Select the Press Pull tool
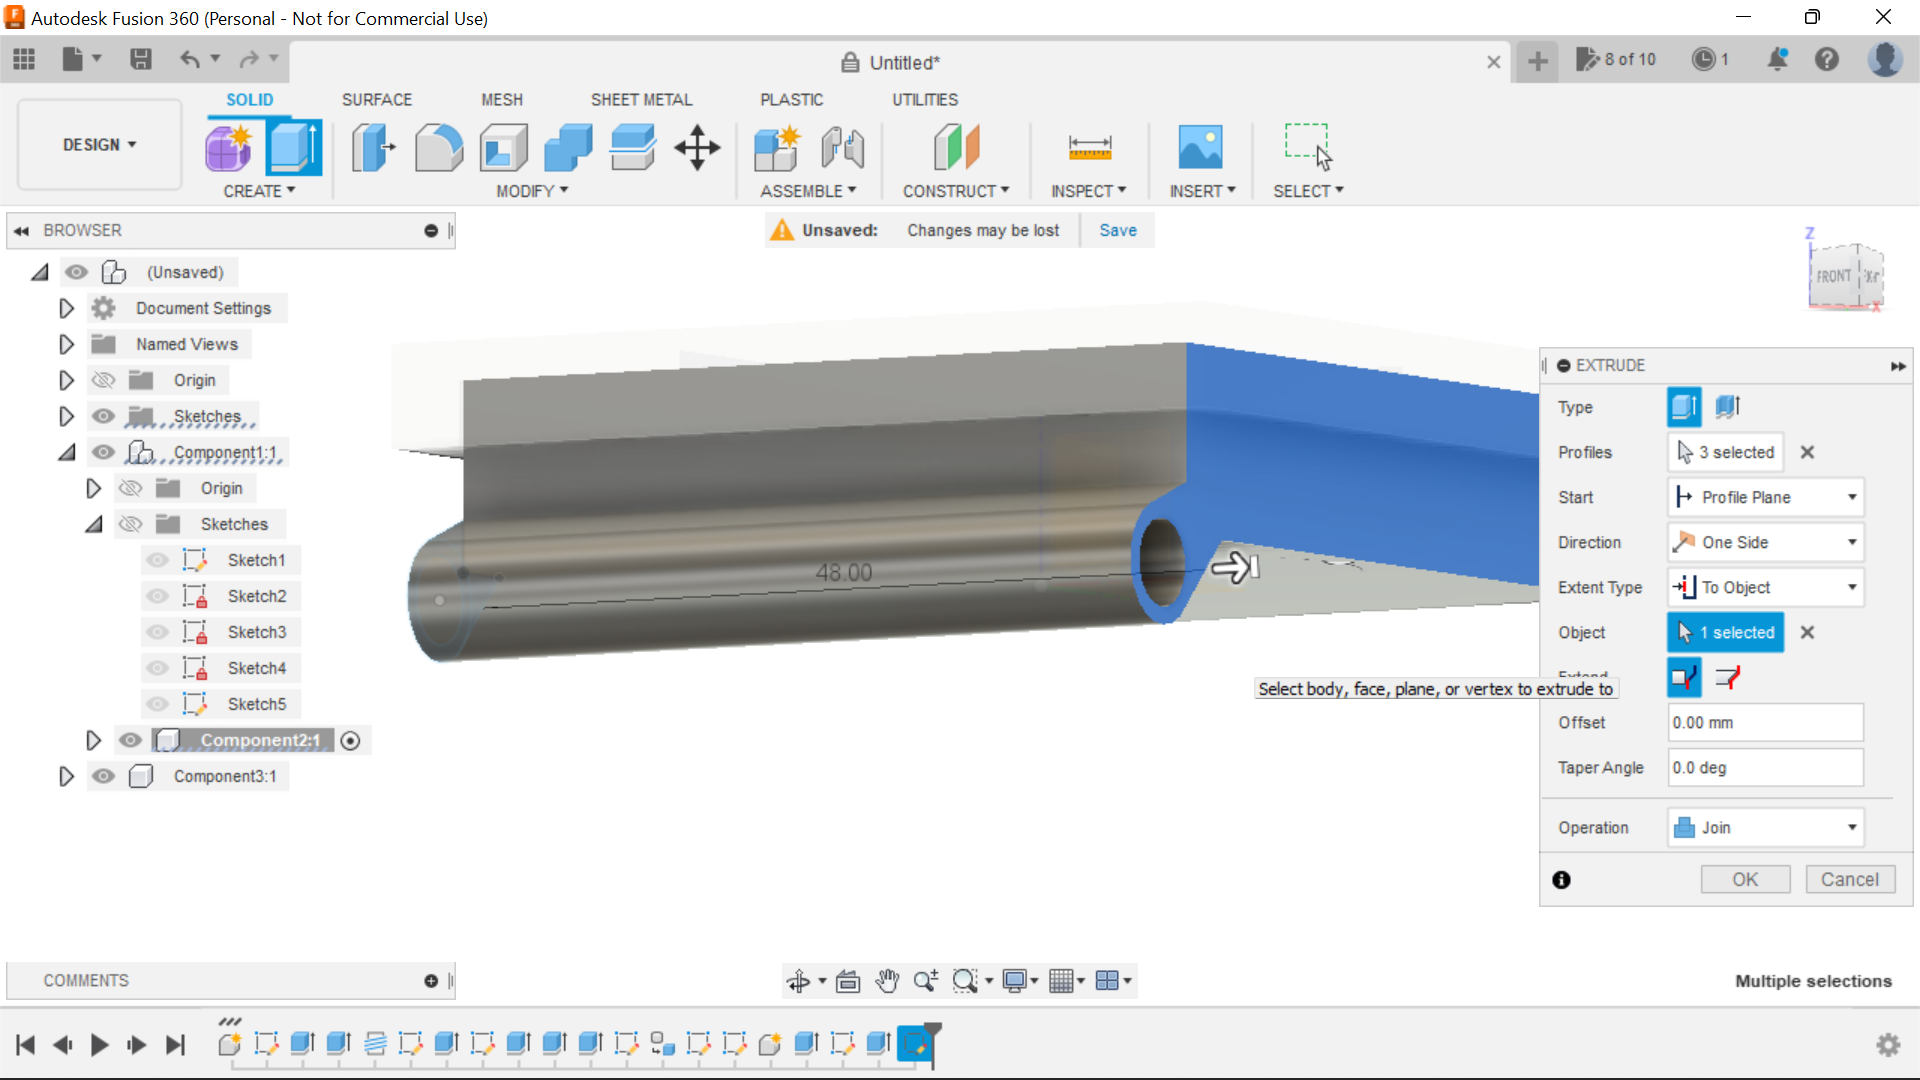The height and width of the screenshot is (1080, 1920). (x=373, y=148)
